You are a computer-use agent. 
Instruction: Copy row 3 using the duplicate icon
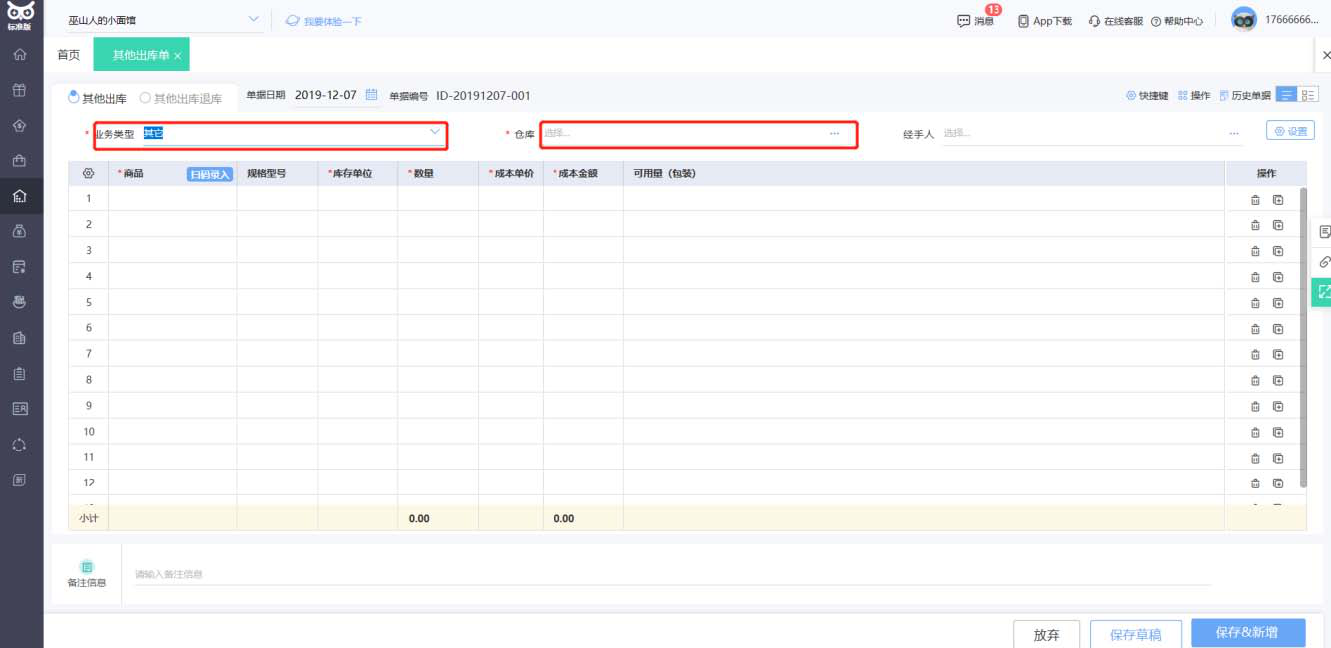pos(1277,251)
